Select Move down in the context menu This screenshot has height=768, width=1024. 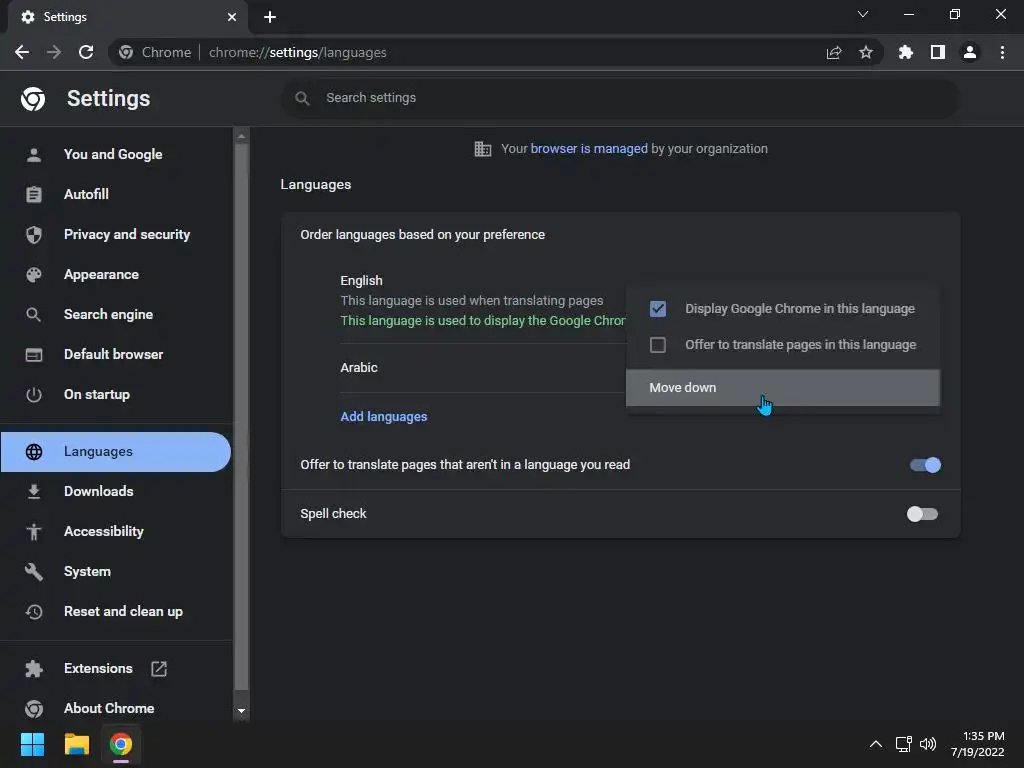pos(782,388)
